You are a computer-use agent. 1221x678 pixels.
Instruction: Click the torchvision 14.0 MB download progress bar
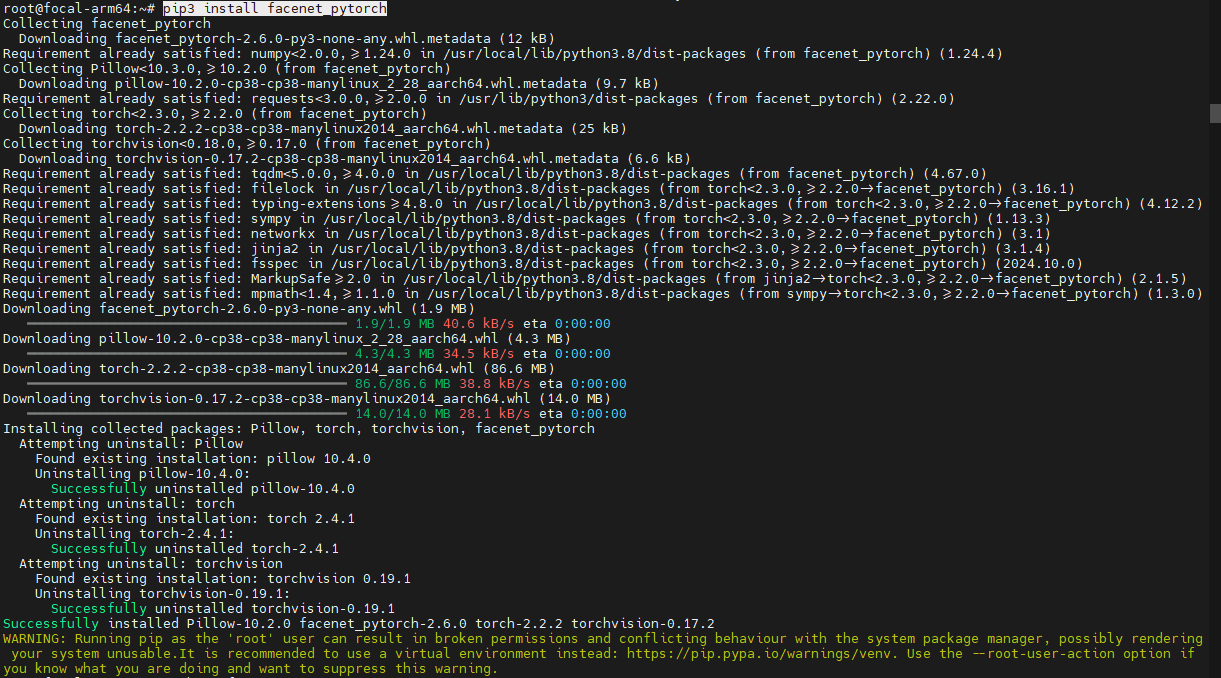pyautogui.click(x=186, y=414)
